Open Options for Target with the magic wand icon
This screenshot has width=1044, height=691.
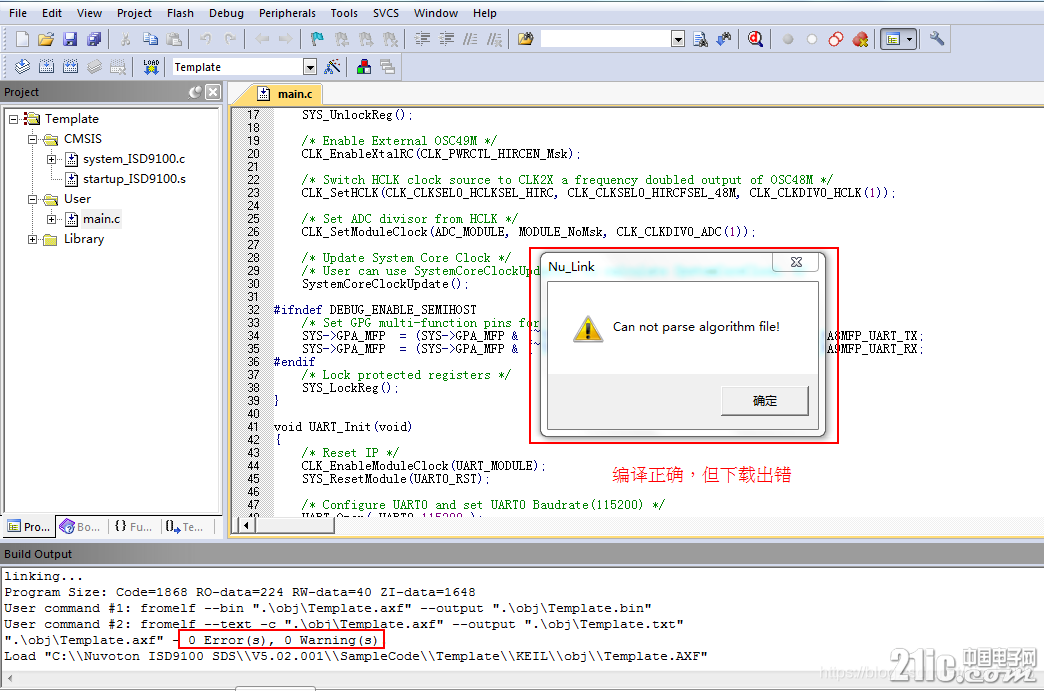pyautogui.click(x=332, y=67)
